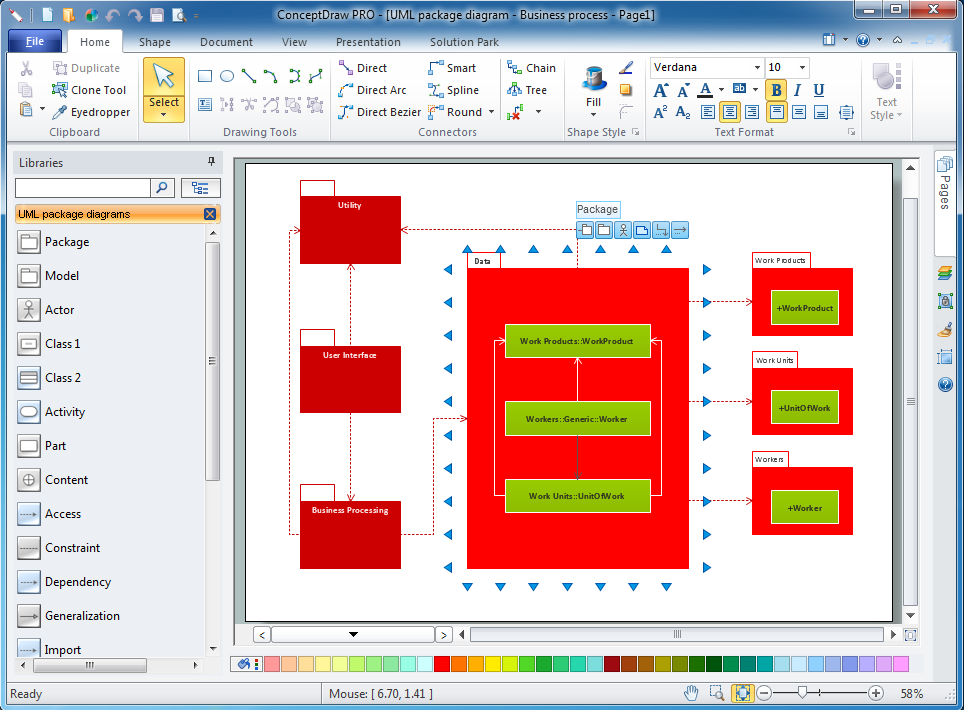Open the File menu tab
Image resolution: width=964 pixels, height=711 pixels.
click(x=35, y=42)
